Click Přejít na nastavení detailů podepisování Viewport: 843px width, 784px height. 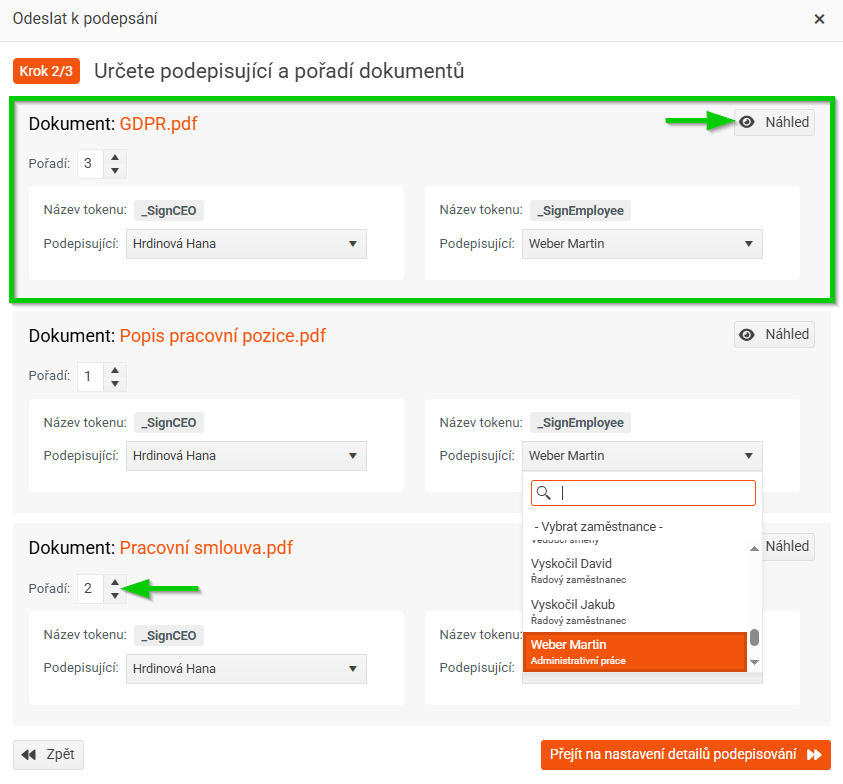685,755
